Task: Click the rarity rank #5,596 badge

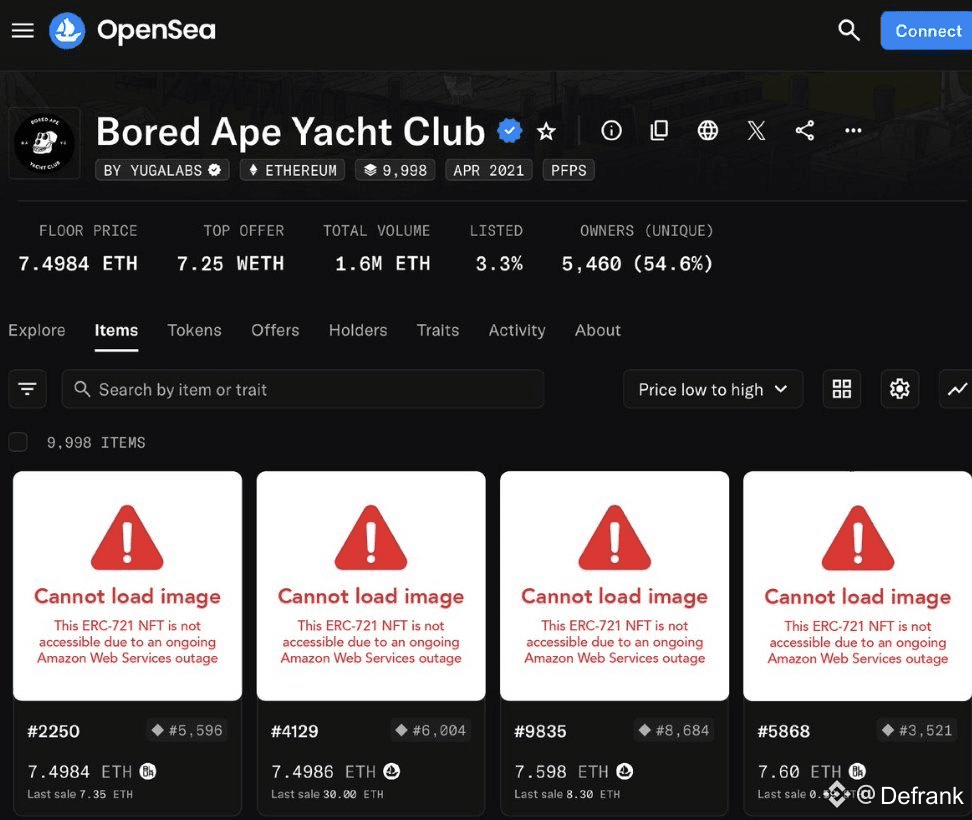Action: point(187,730)
